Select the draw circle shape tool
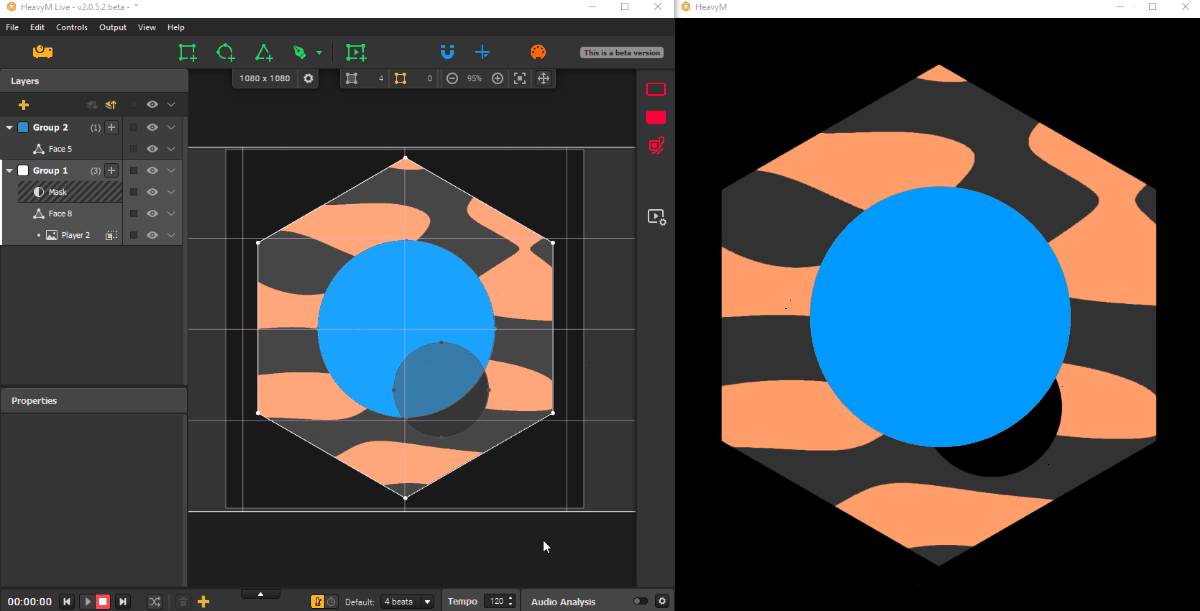Image resolution: width=1200 pixels, height=611 pixels. pos(226,53)
